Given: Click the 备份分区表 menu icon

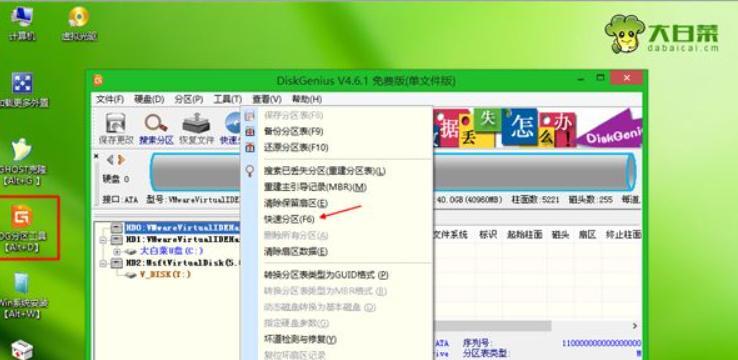Looking at the screenshot, I should 250,132.
